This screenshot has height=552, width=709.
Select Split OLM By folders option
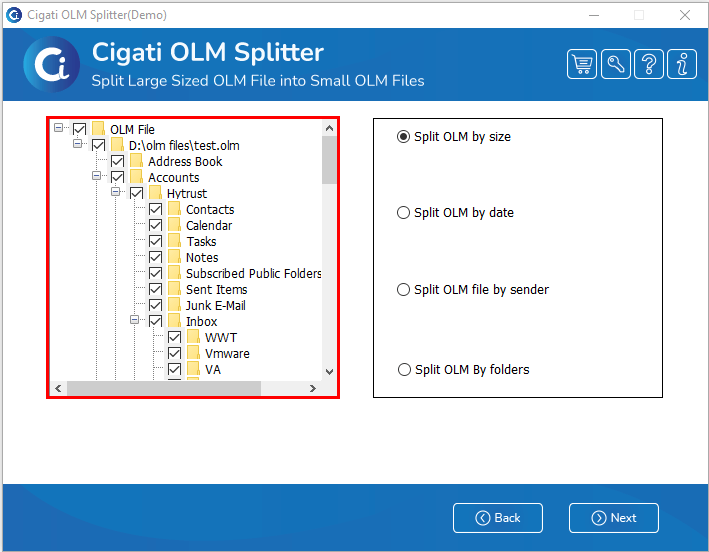click(463, 369)
